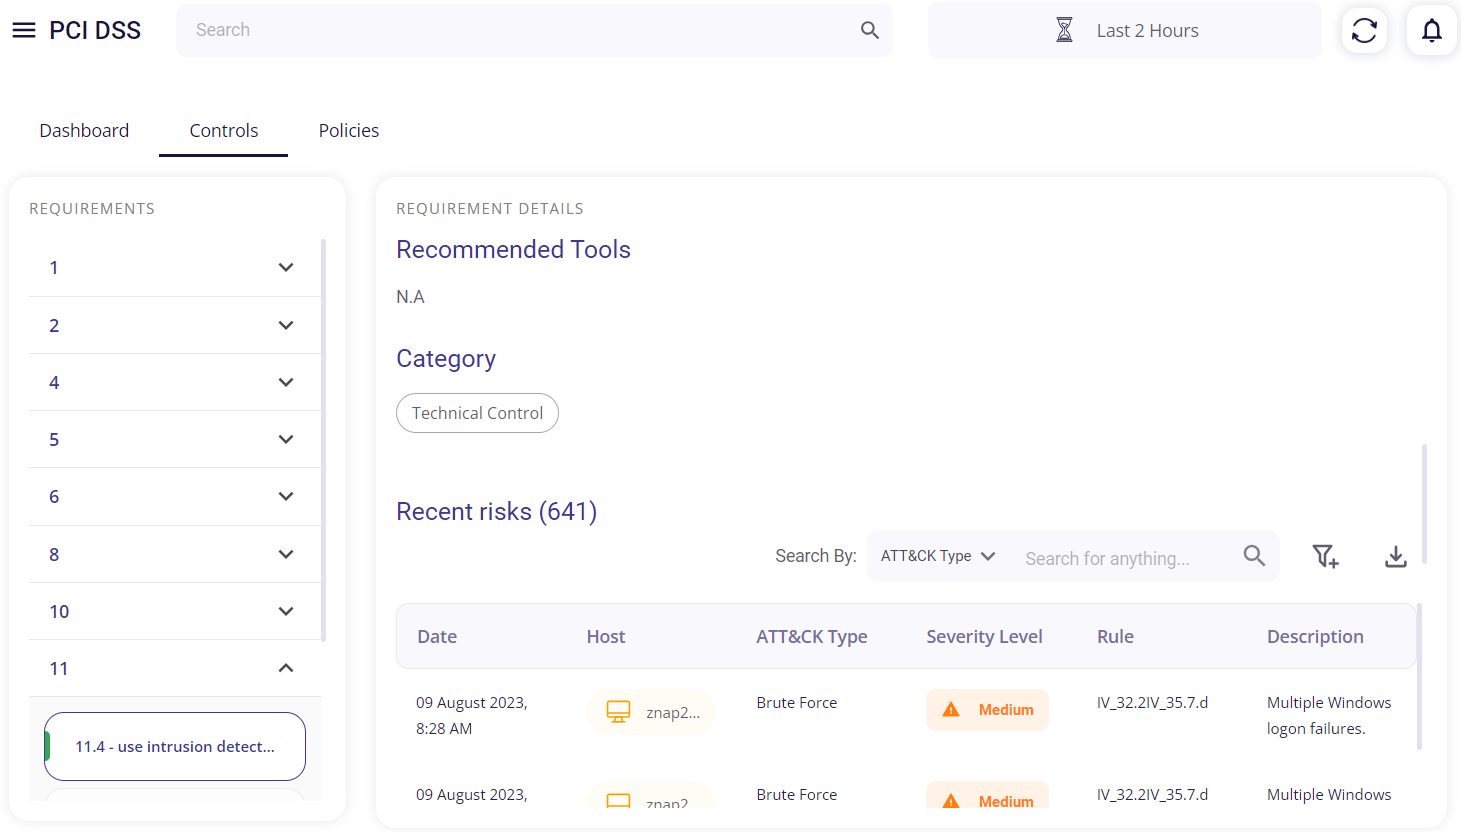Select 11.4 - use intrusion detect... control
This screenshot has height=832, width=1461.
(175, 747)
